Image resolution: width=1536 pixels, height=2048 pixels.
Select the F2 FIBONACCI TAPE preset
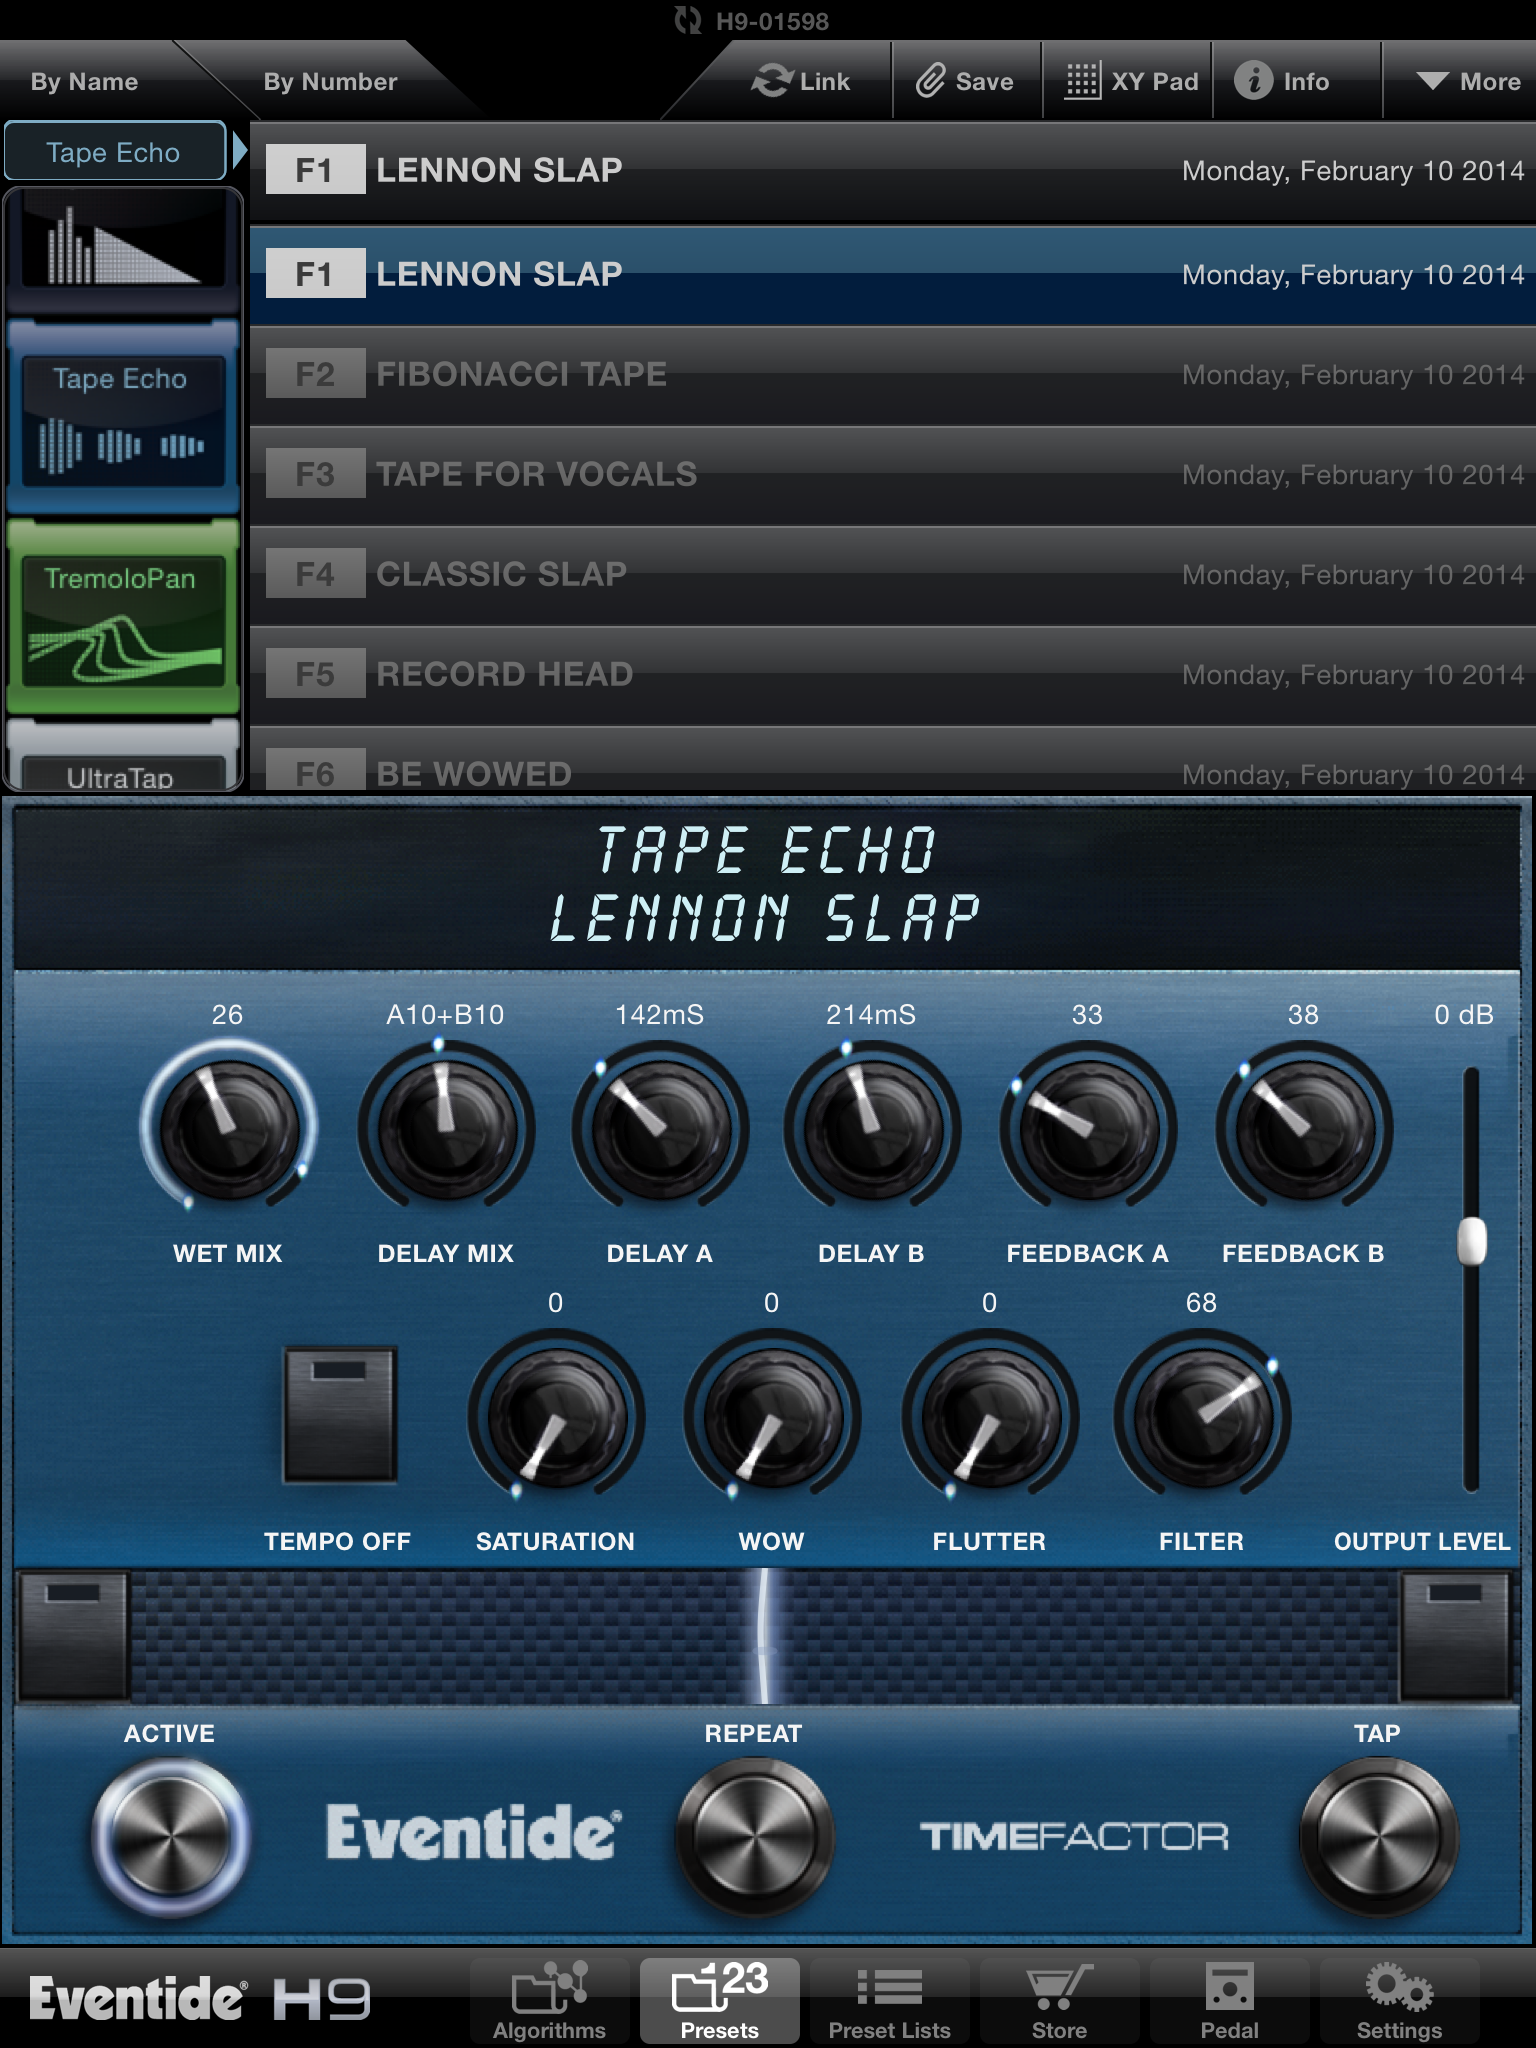point(892,375)
